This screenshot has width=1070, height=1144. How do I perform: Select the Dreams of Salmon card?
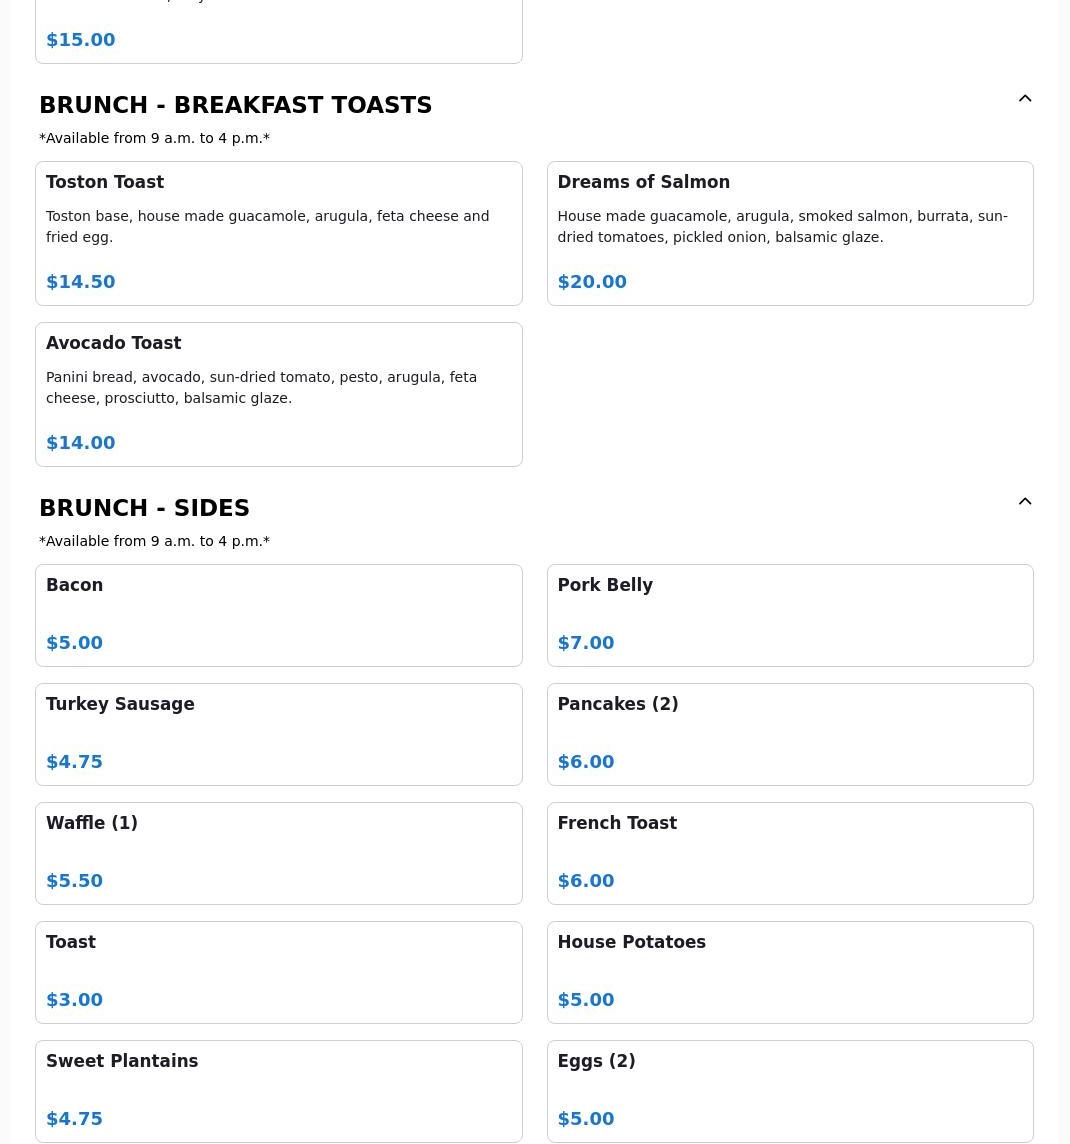click(789, 233)
